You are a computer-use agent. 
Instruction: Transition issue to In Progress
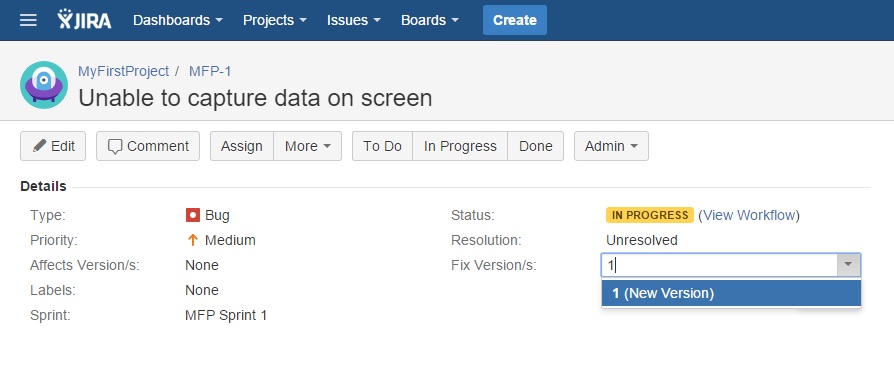460,146
